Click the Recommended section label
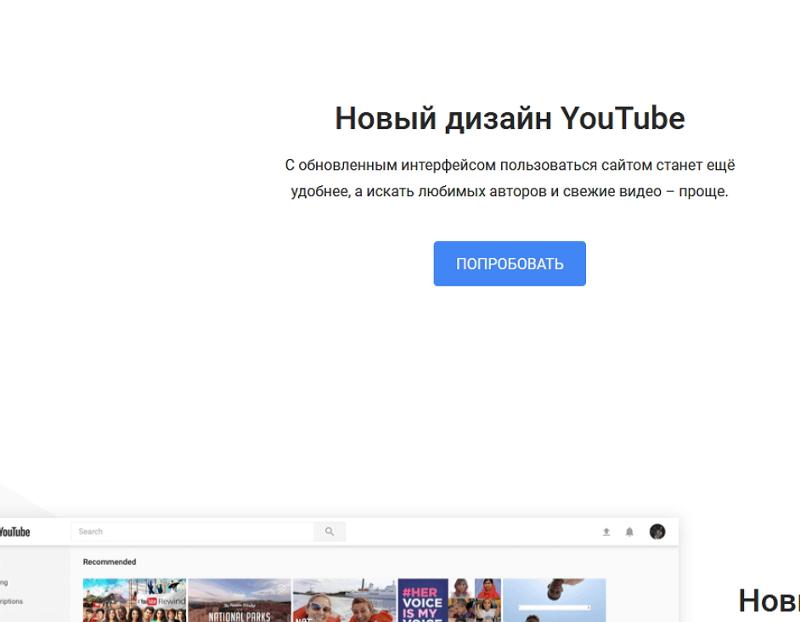This screenshot has height=622, width=800. [109, 562]
